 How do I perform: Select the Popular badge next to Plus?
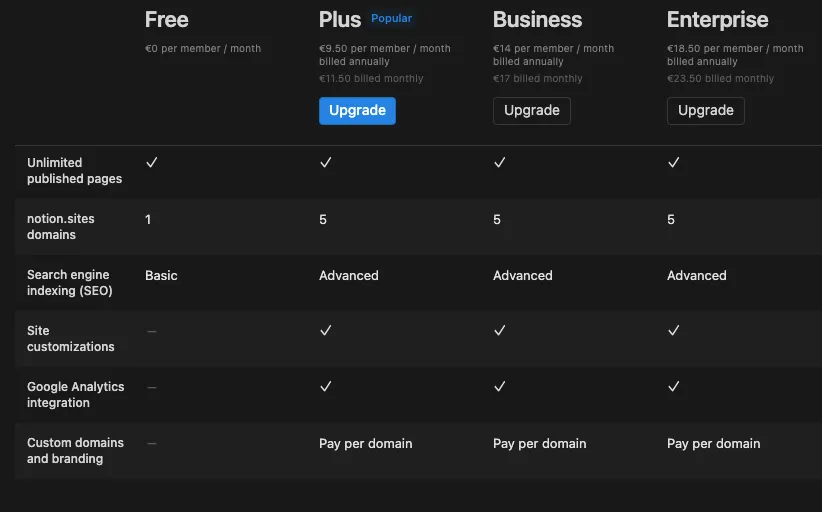coord(391,18)
